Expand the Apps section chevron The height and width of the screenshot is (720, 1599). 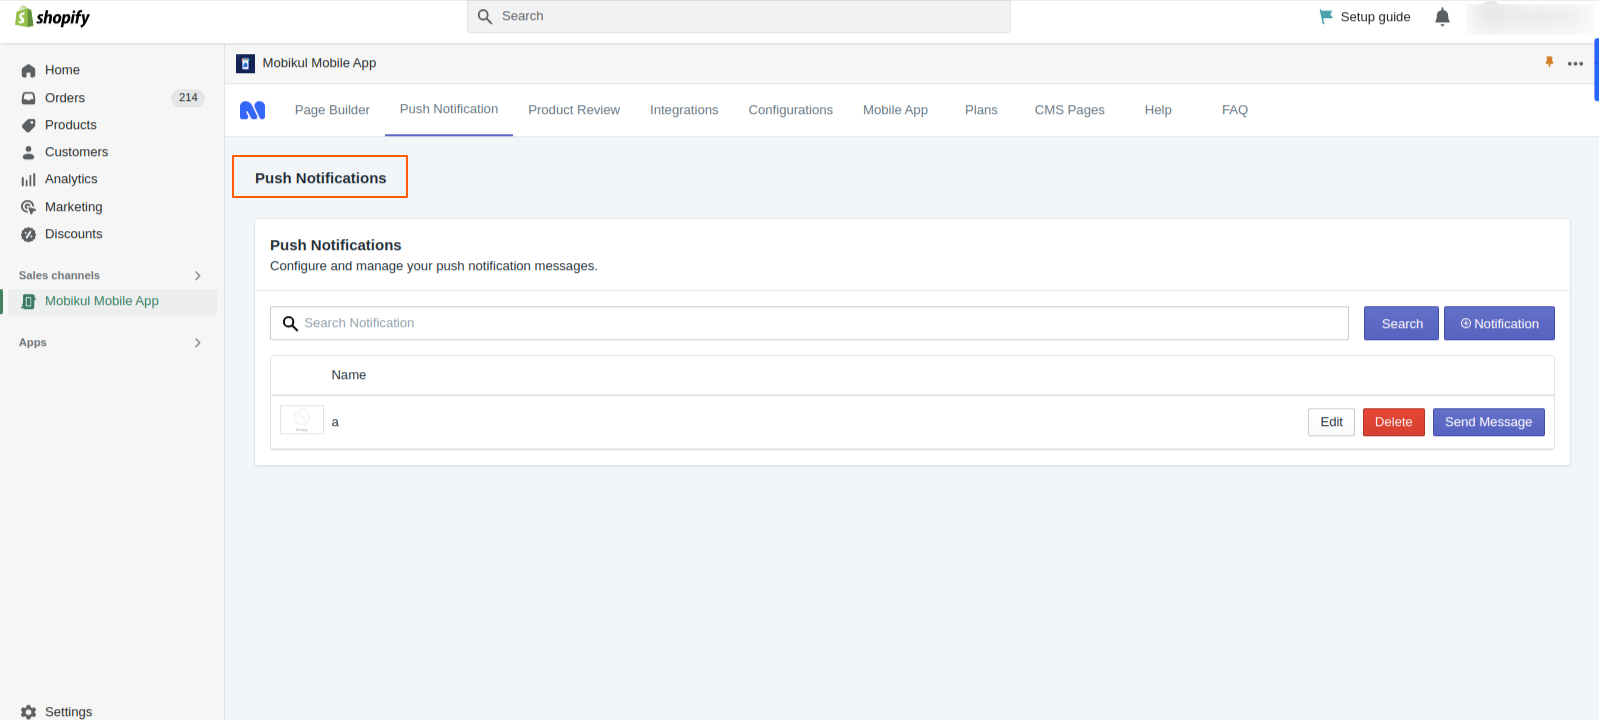[x=198, y=342]
